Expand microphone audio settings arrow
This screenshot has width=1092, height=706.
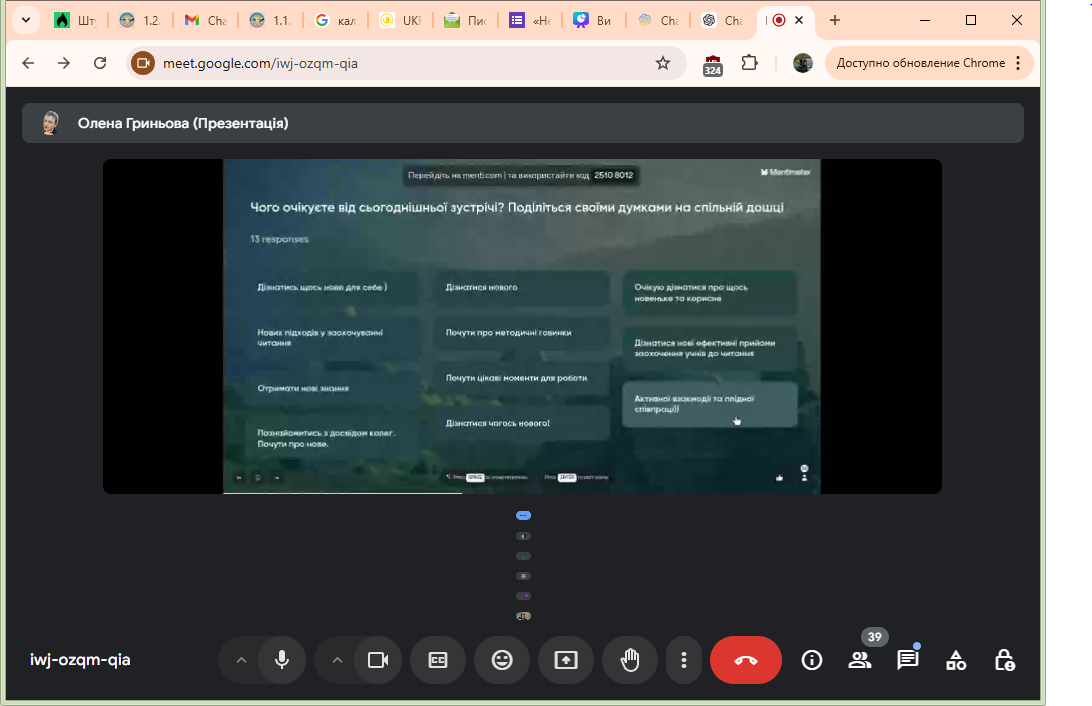[x=240, y=660]
